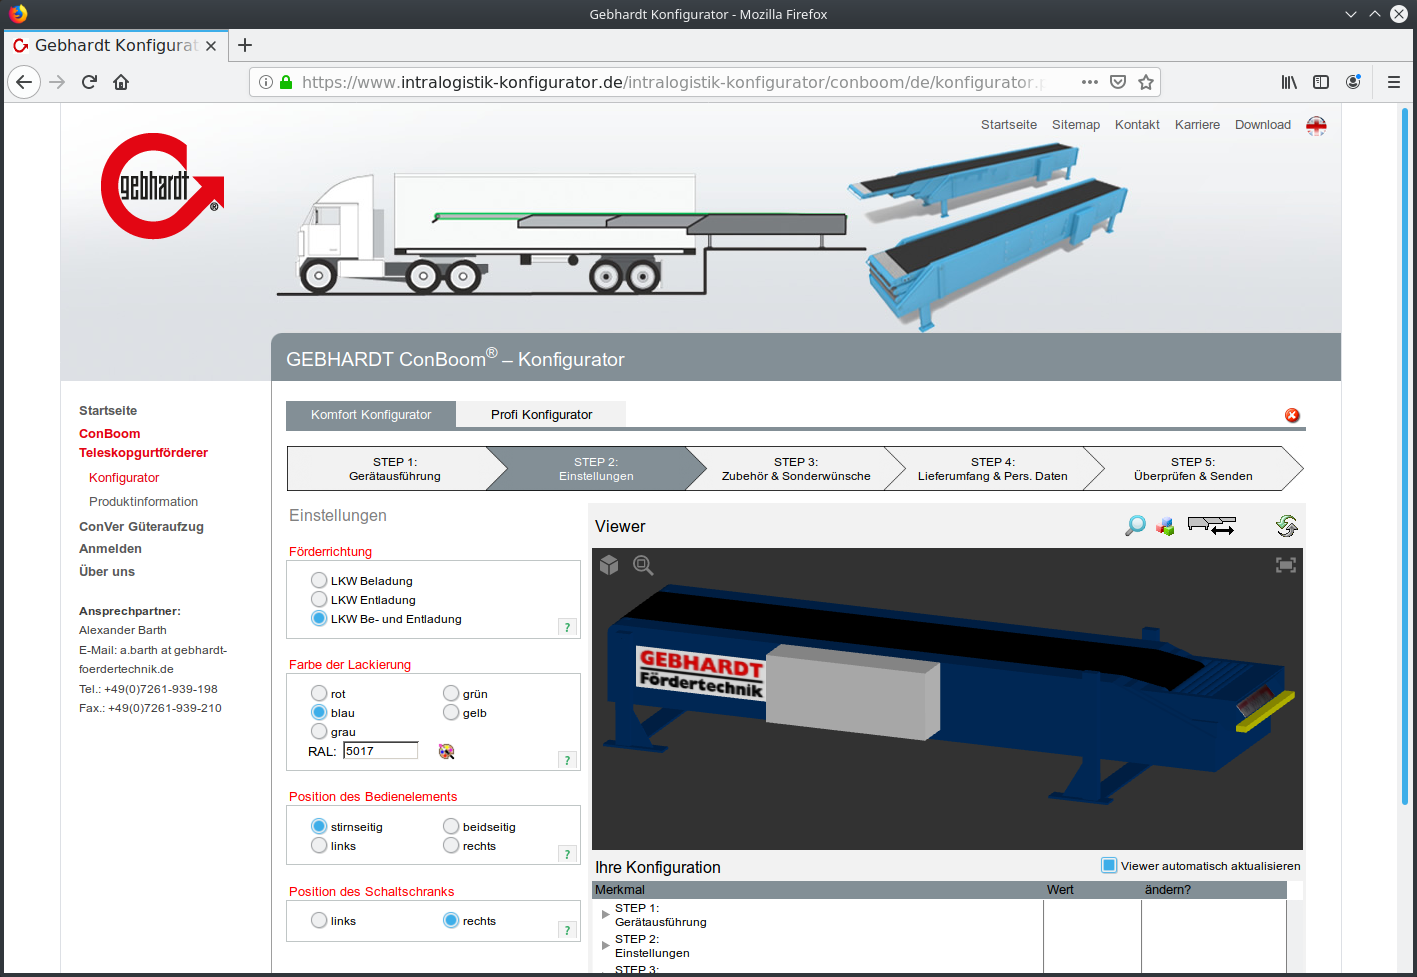Open help for Position des Schaltschranks
Image resolution: width=1417 pixels, height=977 pixels.
[567, 930]
